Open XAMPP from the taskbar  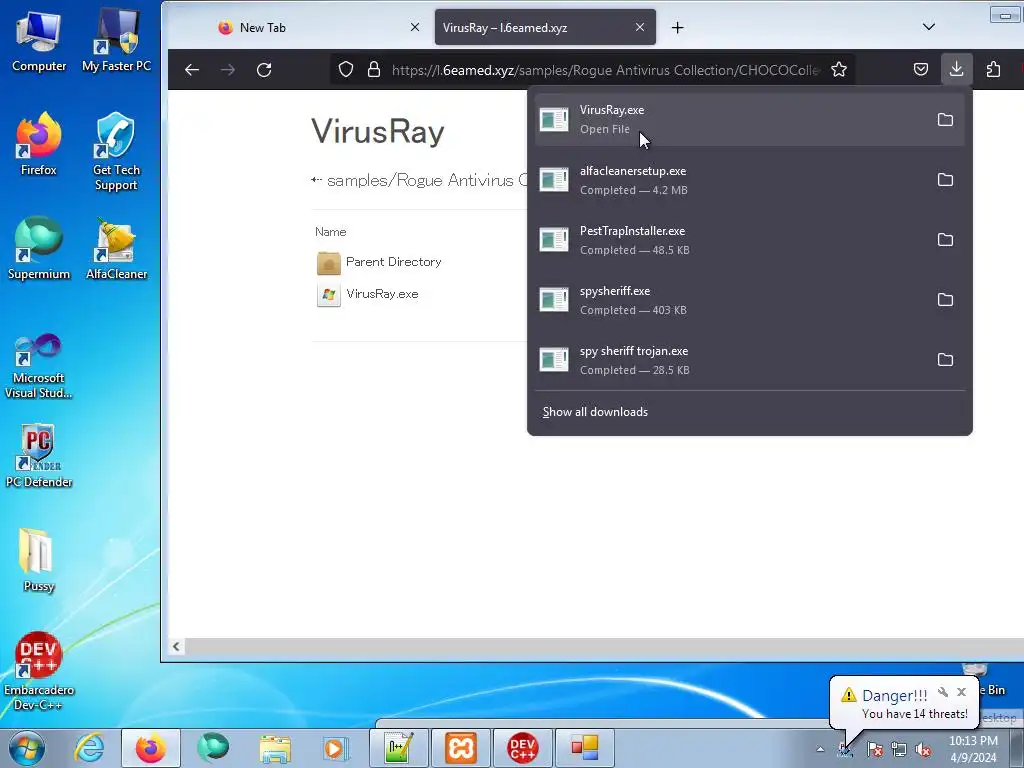[x=460, y=748]
